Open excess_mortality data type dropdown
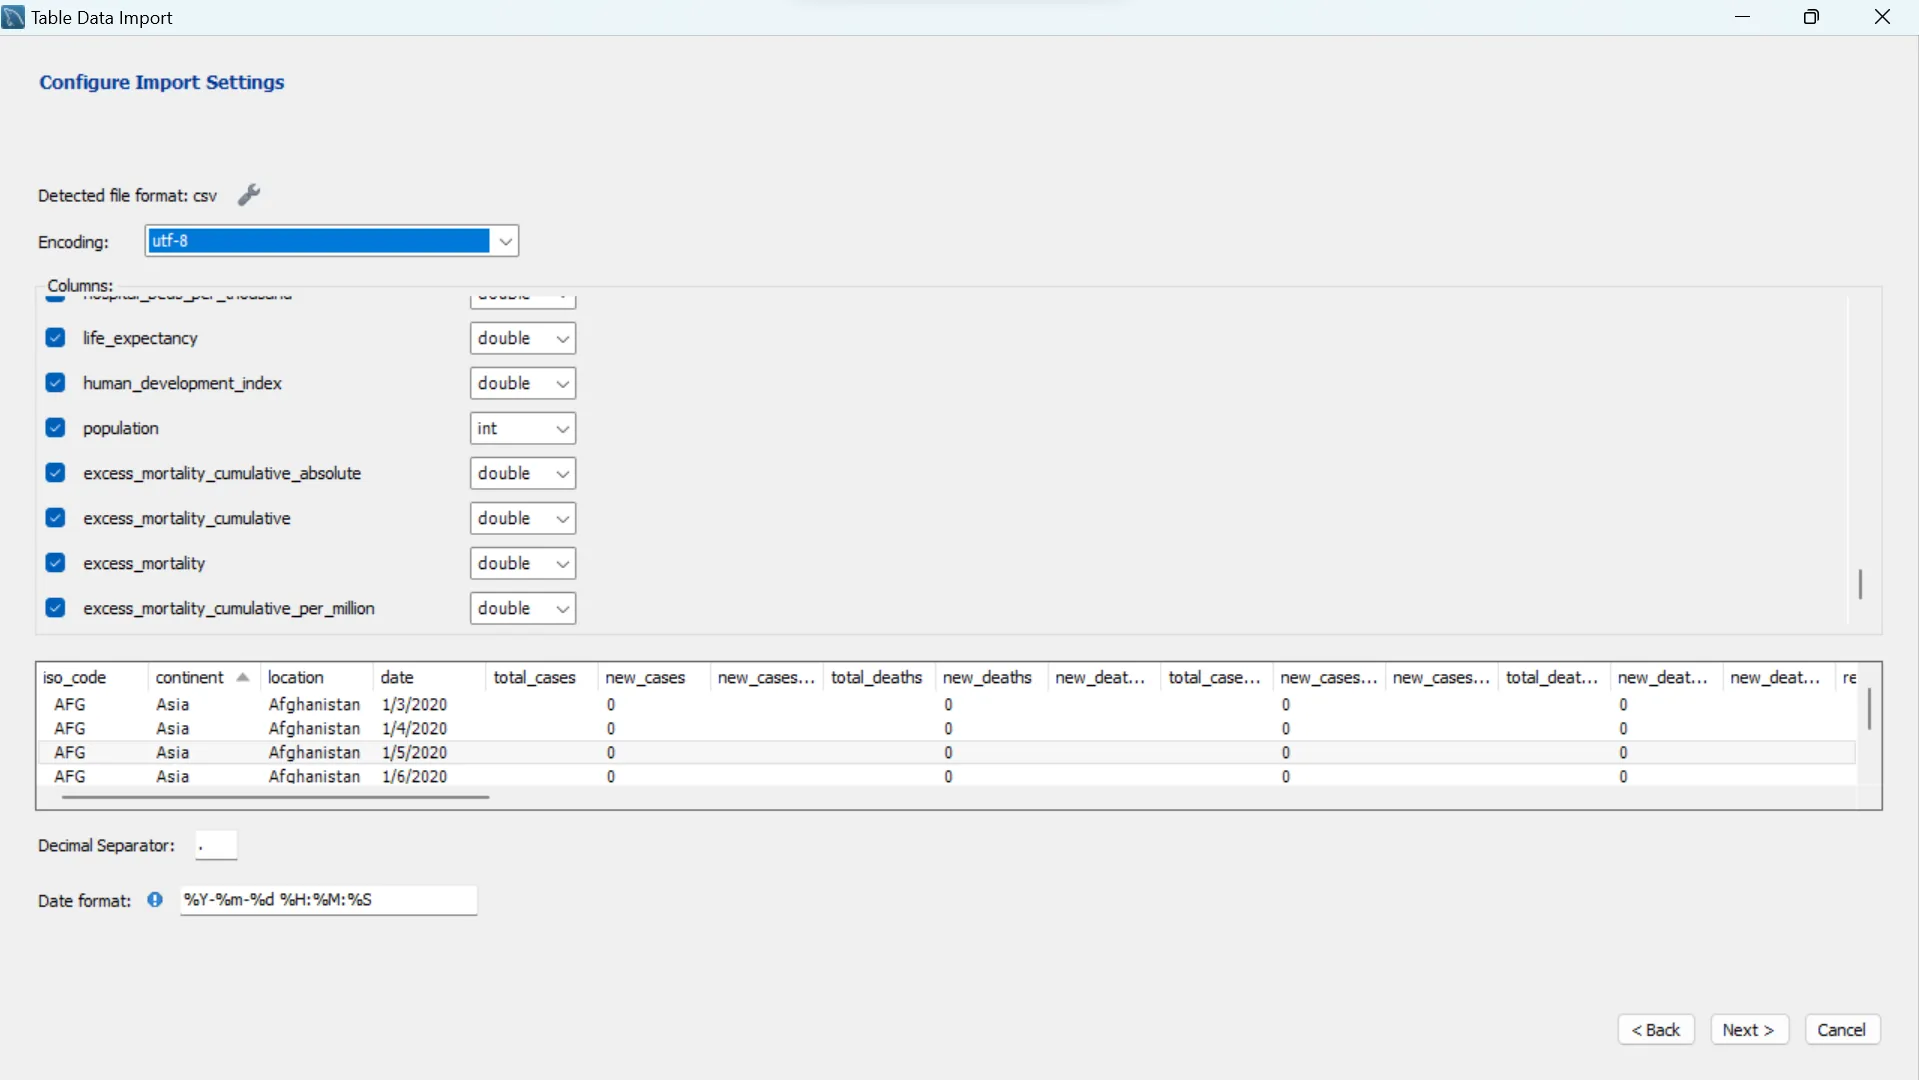The width and height of the screenshot is (1919, 1080). coord(523,564)
